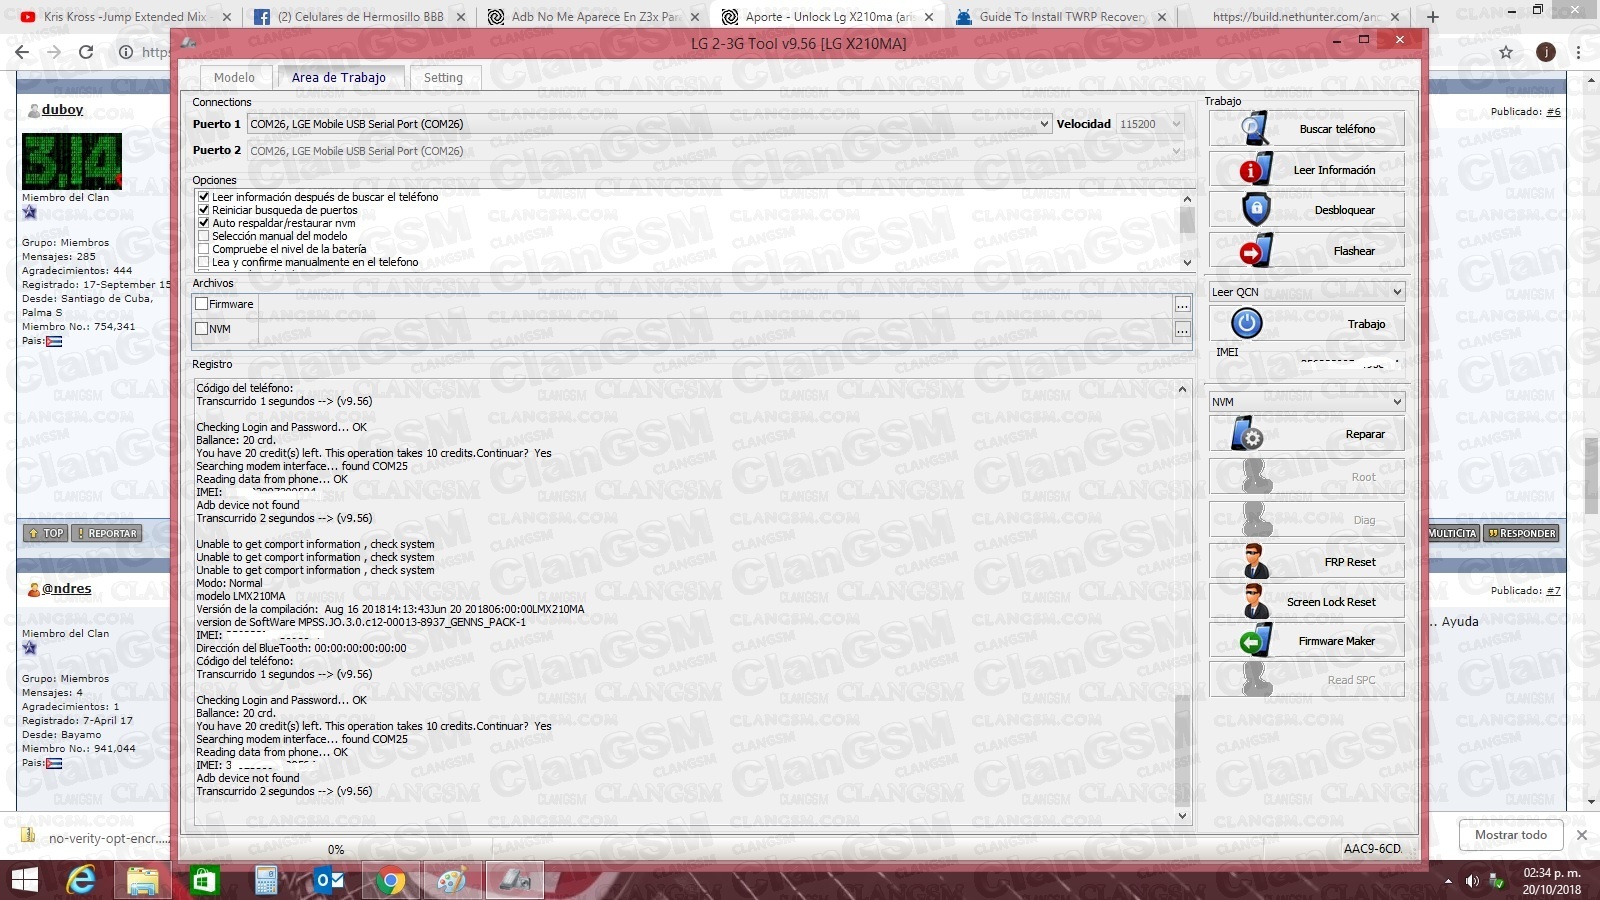The height and width of the screenshot is (900, 1600).
Task: Open Calculator from the taskbar
Action: tap(266, 880)
